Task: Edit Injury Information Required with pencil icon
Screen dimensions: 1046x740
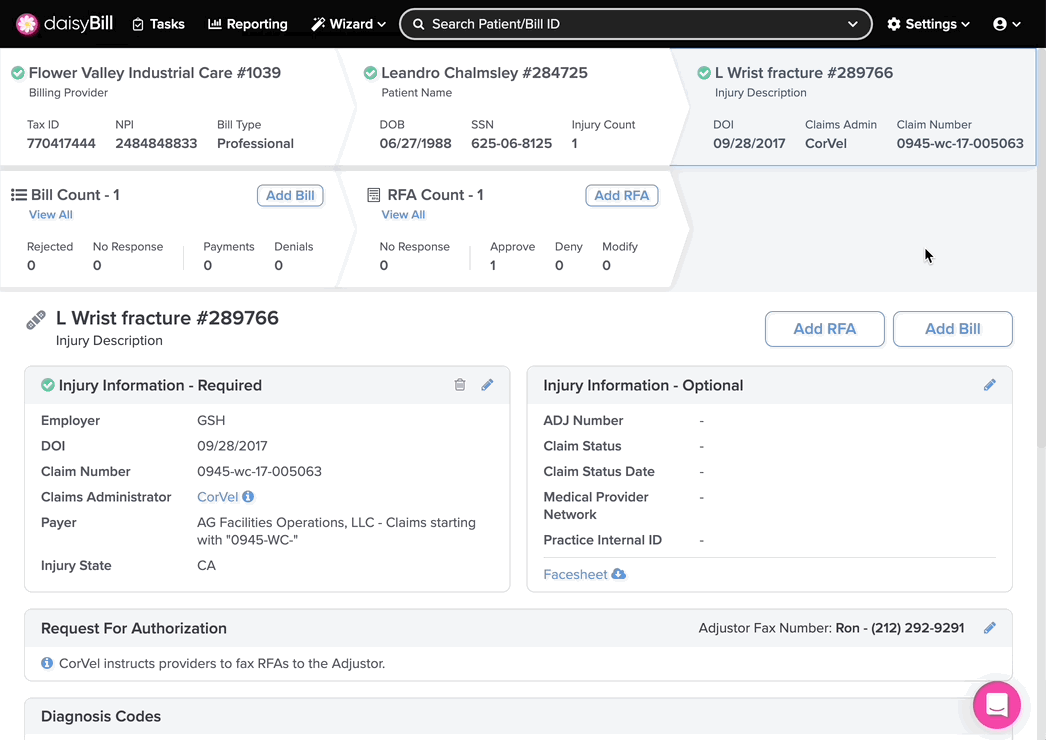Action: pyautogui.click(x=487, y=385)
